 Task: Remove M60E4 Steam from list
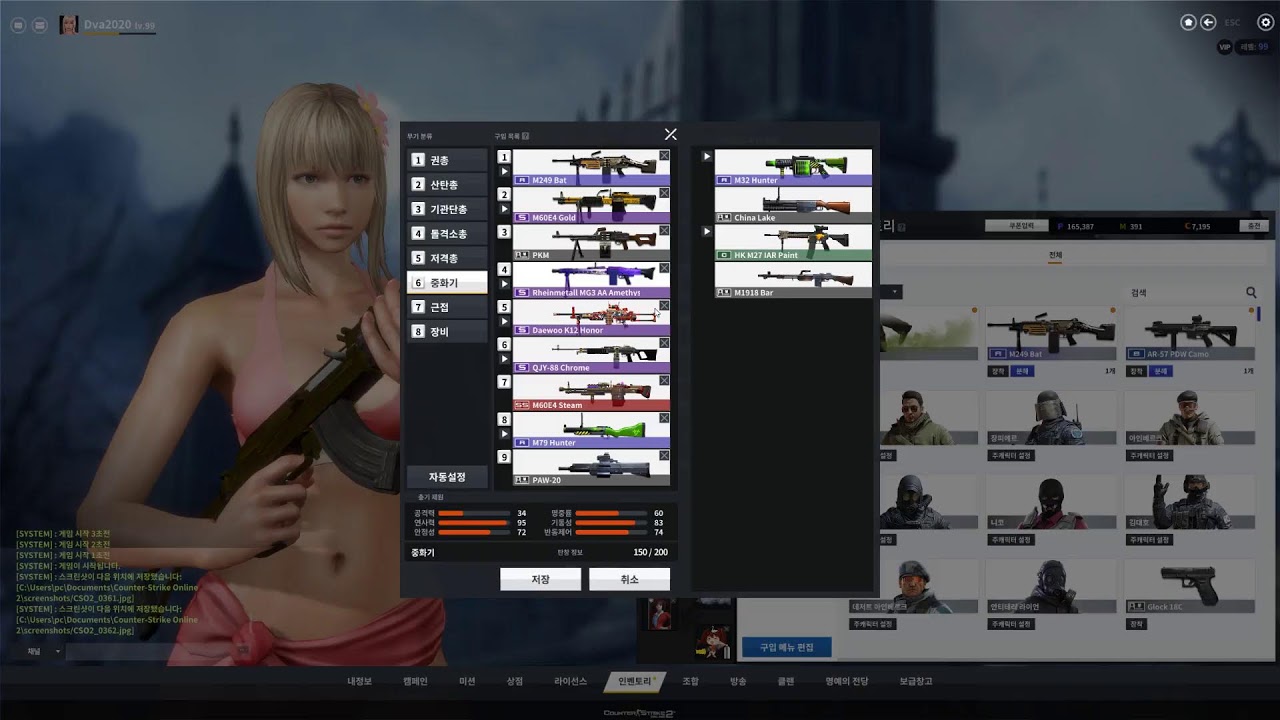[664, 380]
